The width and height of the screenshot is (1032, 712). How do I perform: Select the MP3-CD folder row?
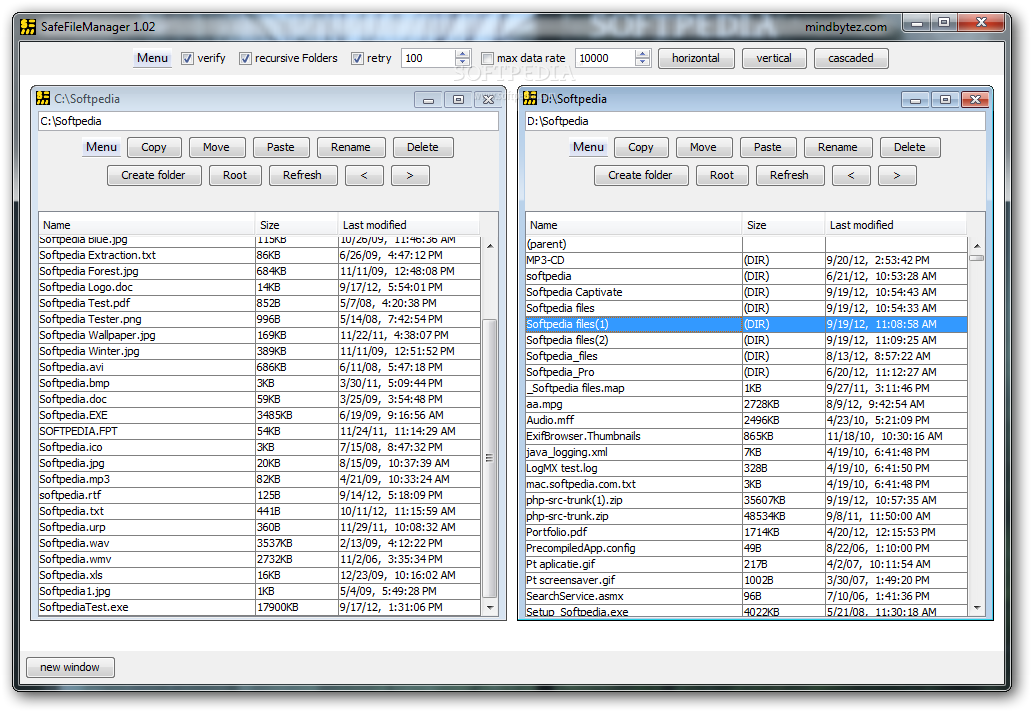(x=746, y=260)
